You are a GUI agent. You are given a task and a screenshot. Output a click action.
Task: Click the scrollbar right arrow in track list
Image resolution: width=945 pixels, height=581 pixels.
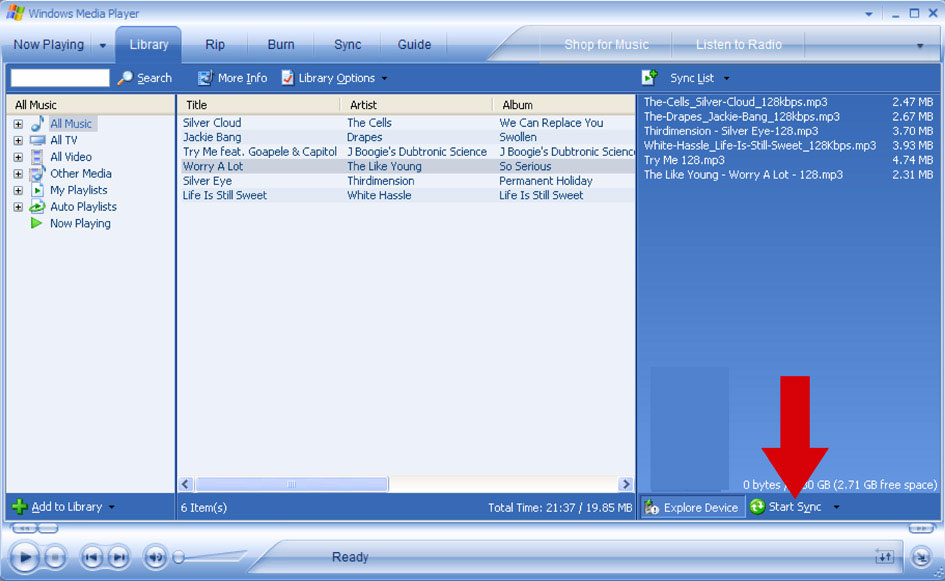(x=626, y=484)
